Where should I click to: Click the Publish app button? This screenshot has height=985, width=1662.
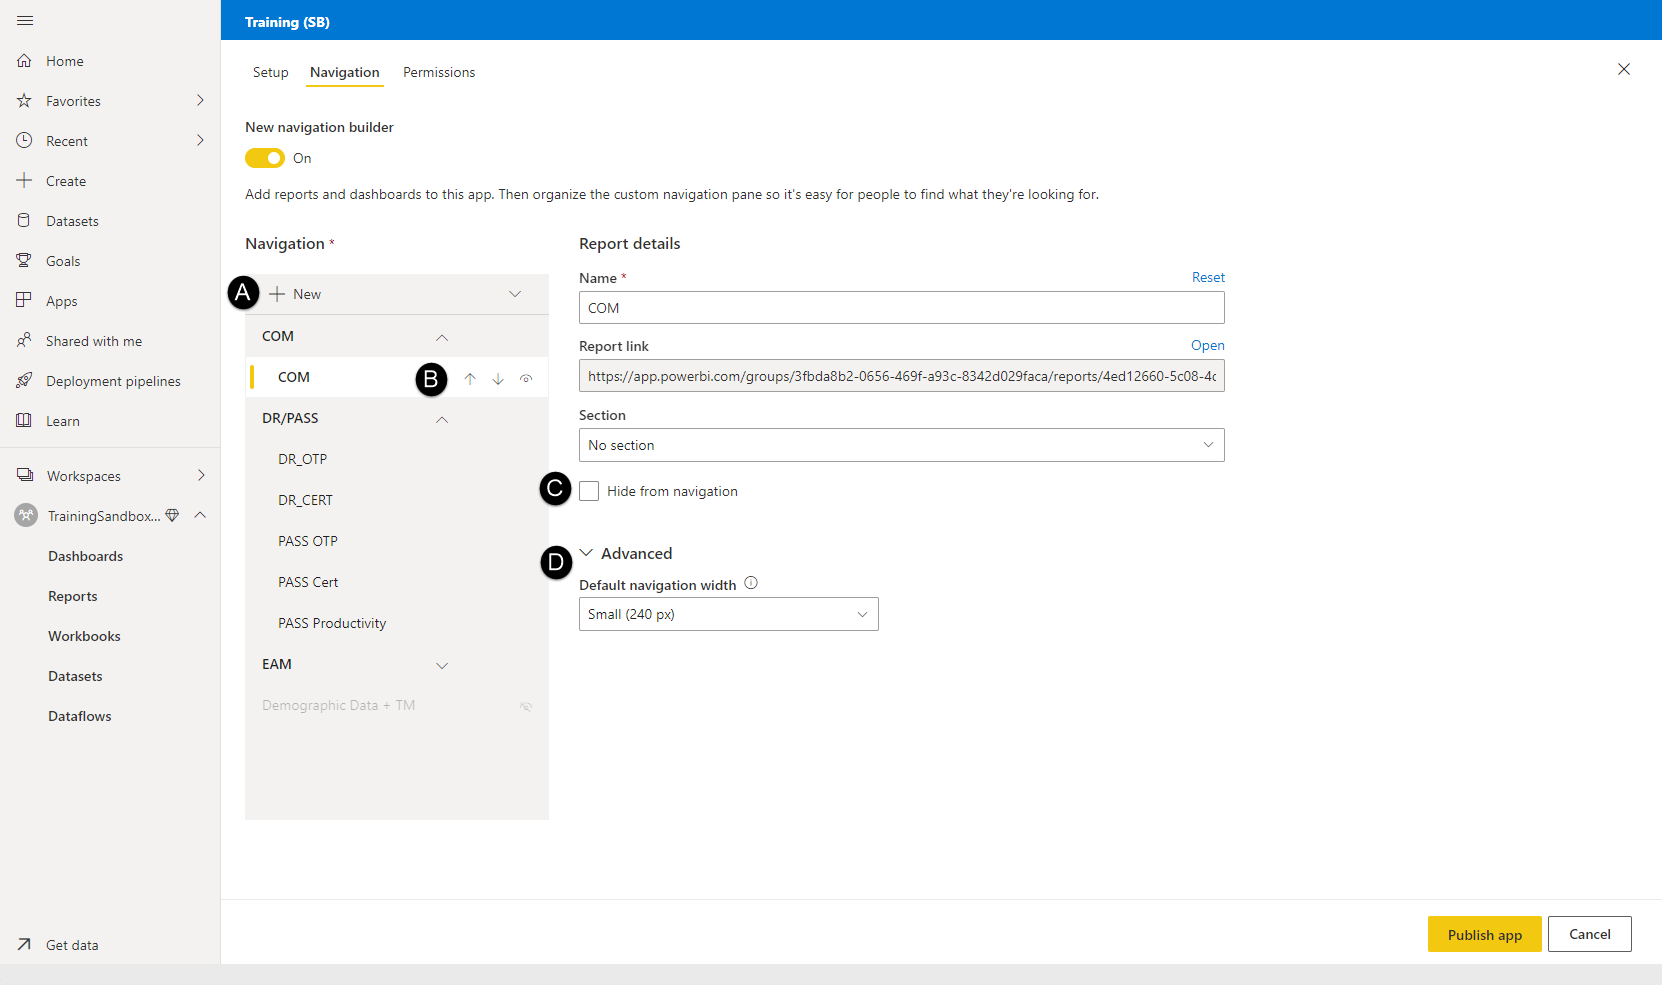click(x=1484, y=934)
